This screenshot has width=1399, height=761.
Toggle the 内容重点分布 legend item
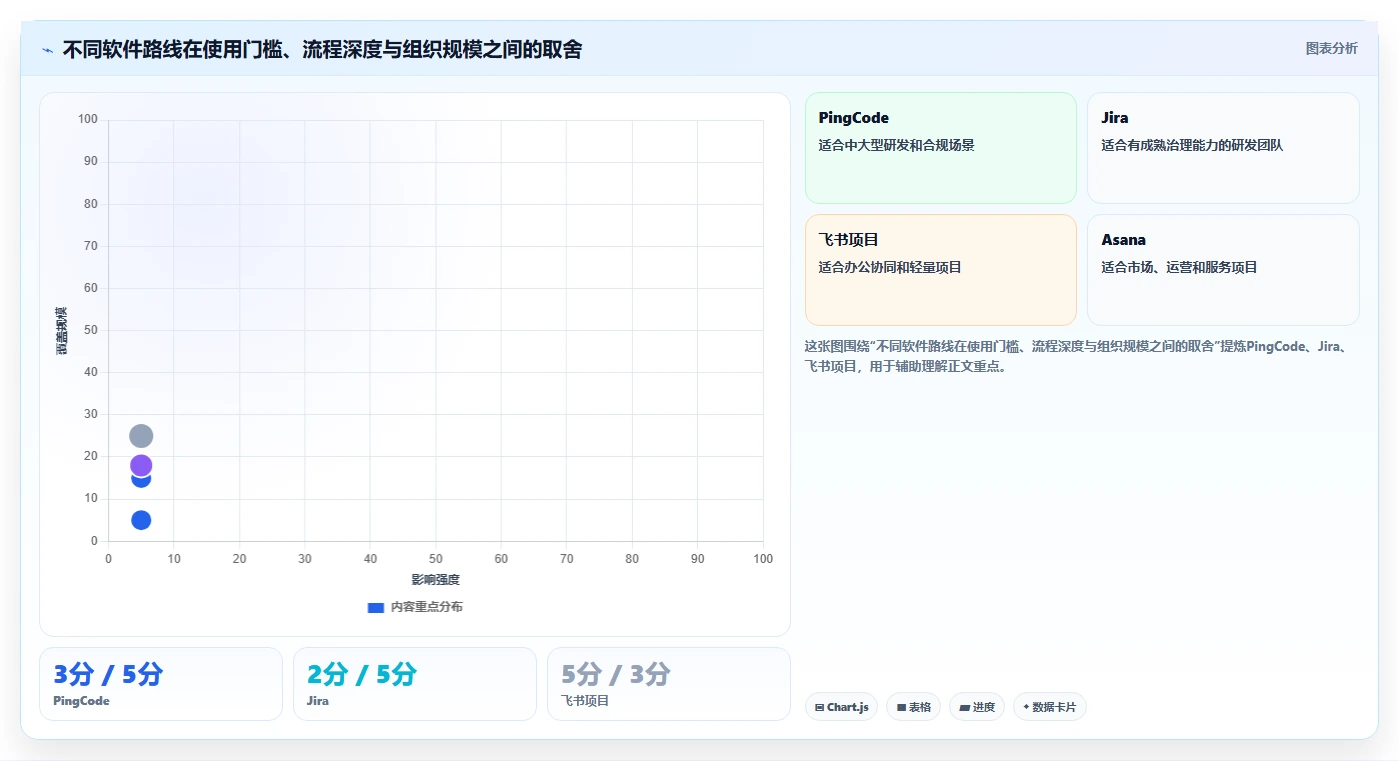click(415, 607)
